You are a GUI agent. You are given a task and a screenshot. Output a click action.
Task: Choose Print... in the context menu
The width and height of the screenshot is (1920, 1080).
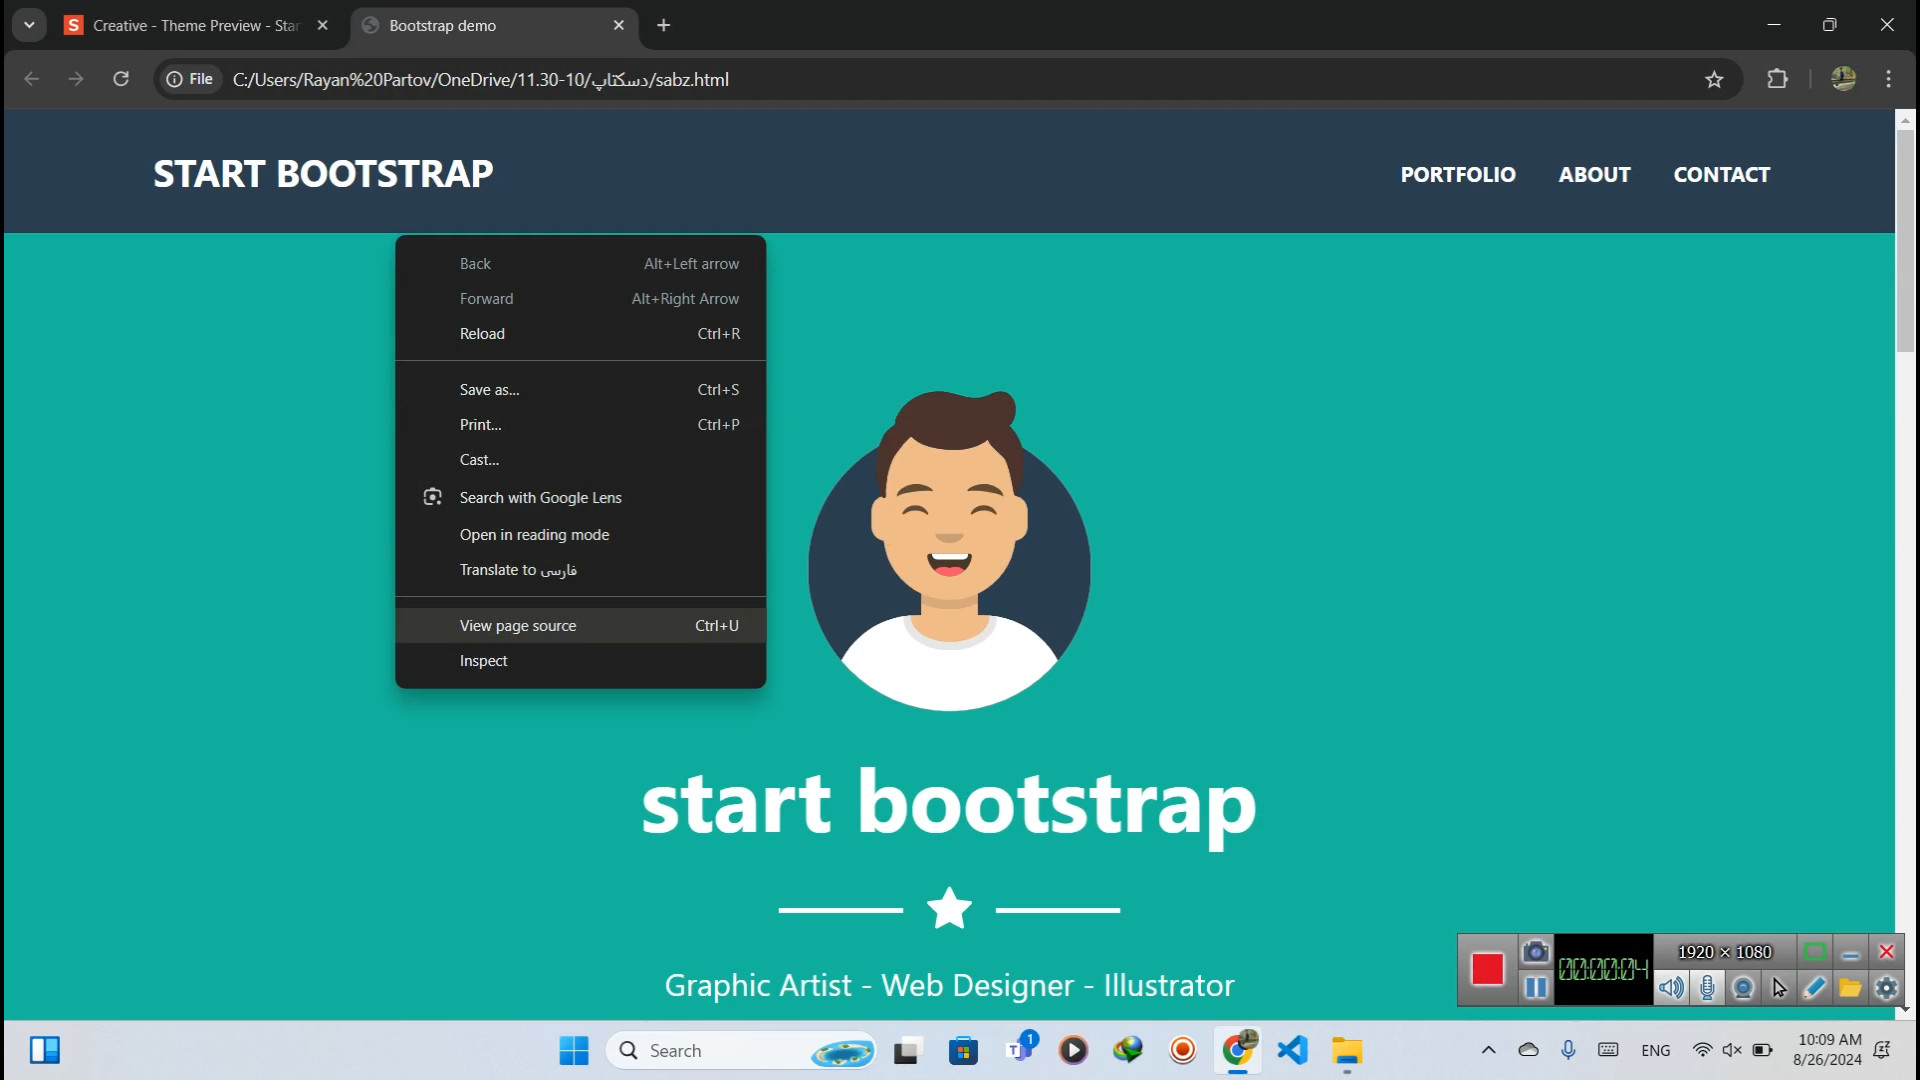click(x=580, y=425)
